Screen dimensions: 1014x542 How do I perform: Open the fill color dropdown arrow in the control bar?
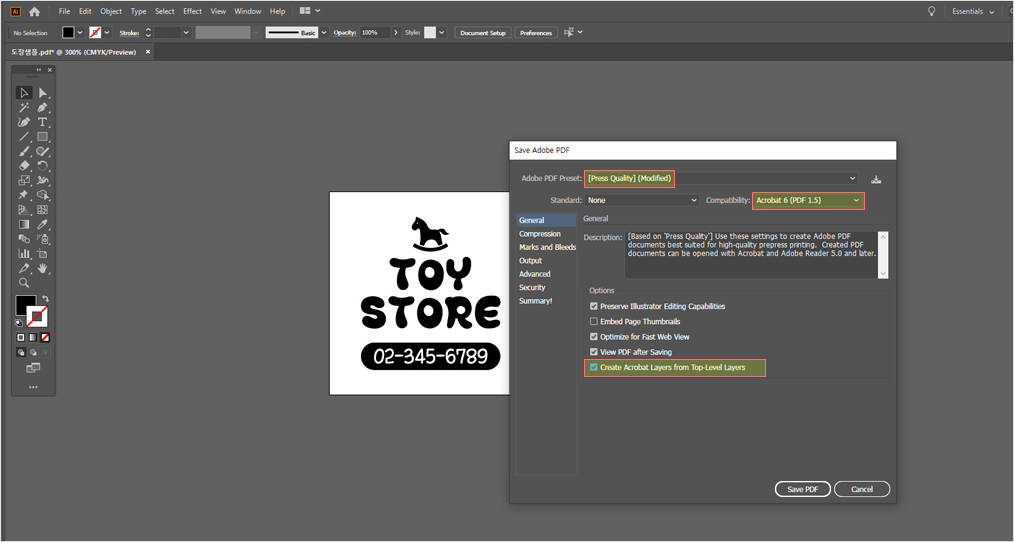pyautogui.click(x=80, y=32)
